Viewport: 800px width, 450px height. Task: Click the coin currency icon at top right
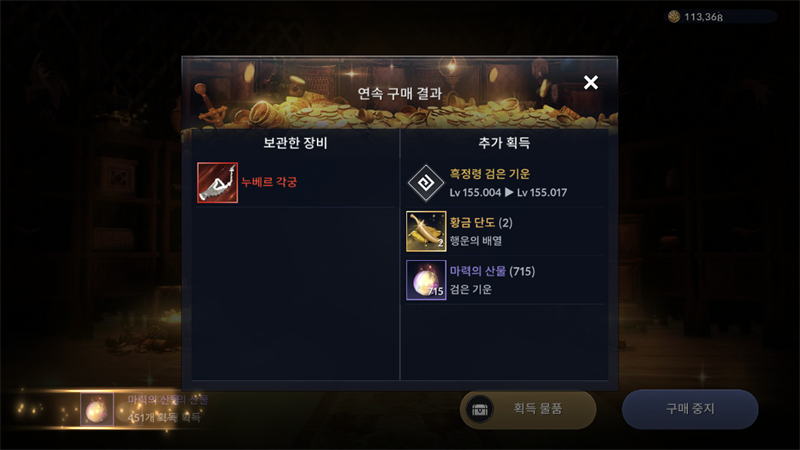coord(674,17)
